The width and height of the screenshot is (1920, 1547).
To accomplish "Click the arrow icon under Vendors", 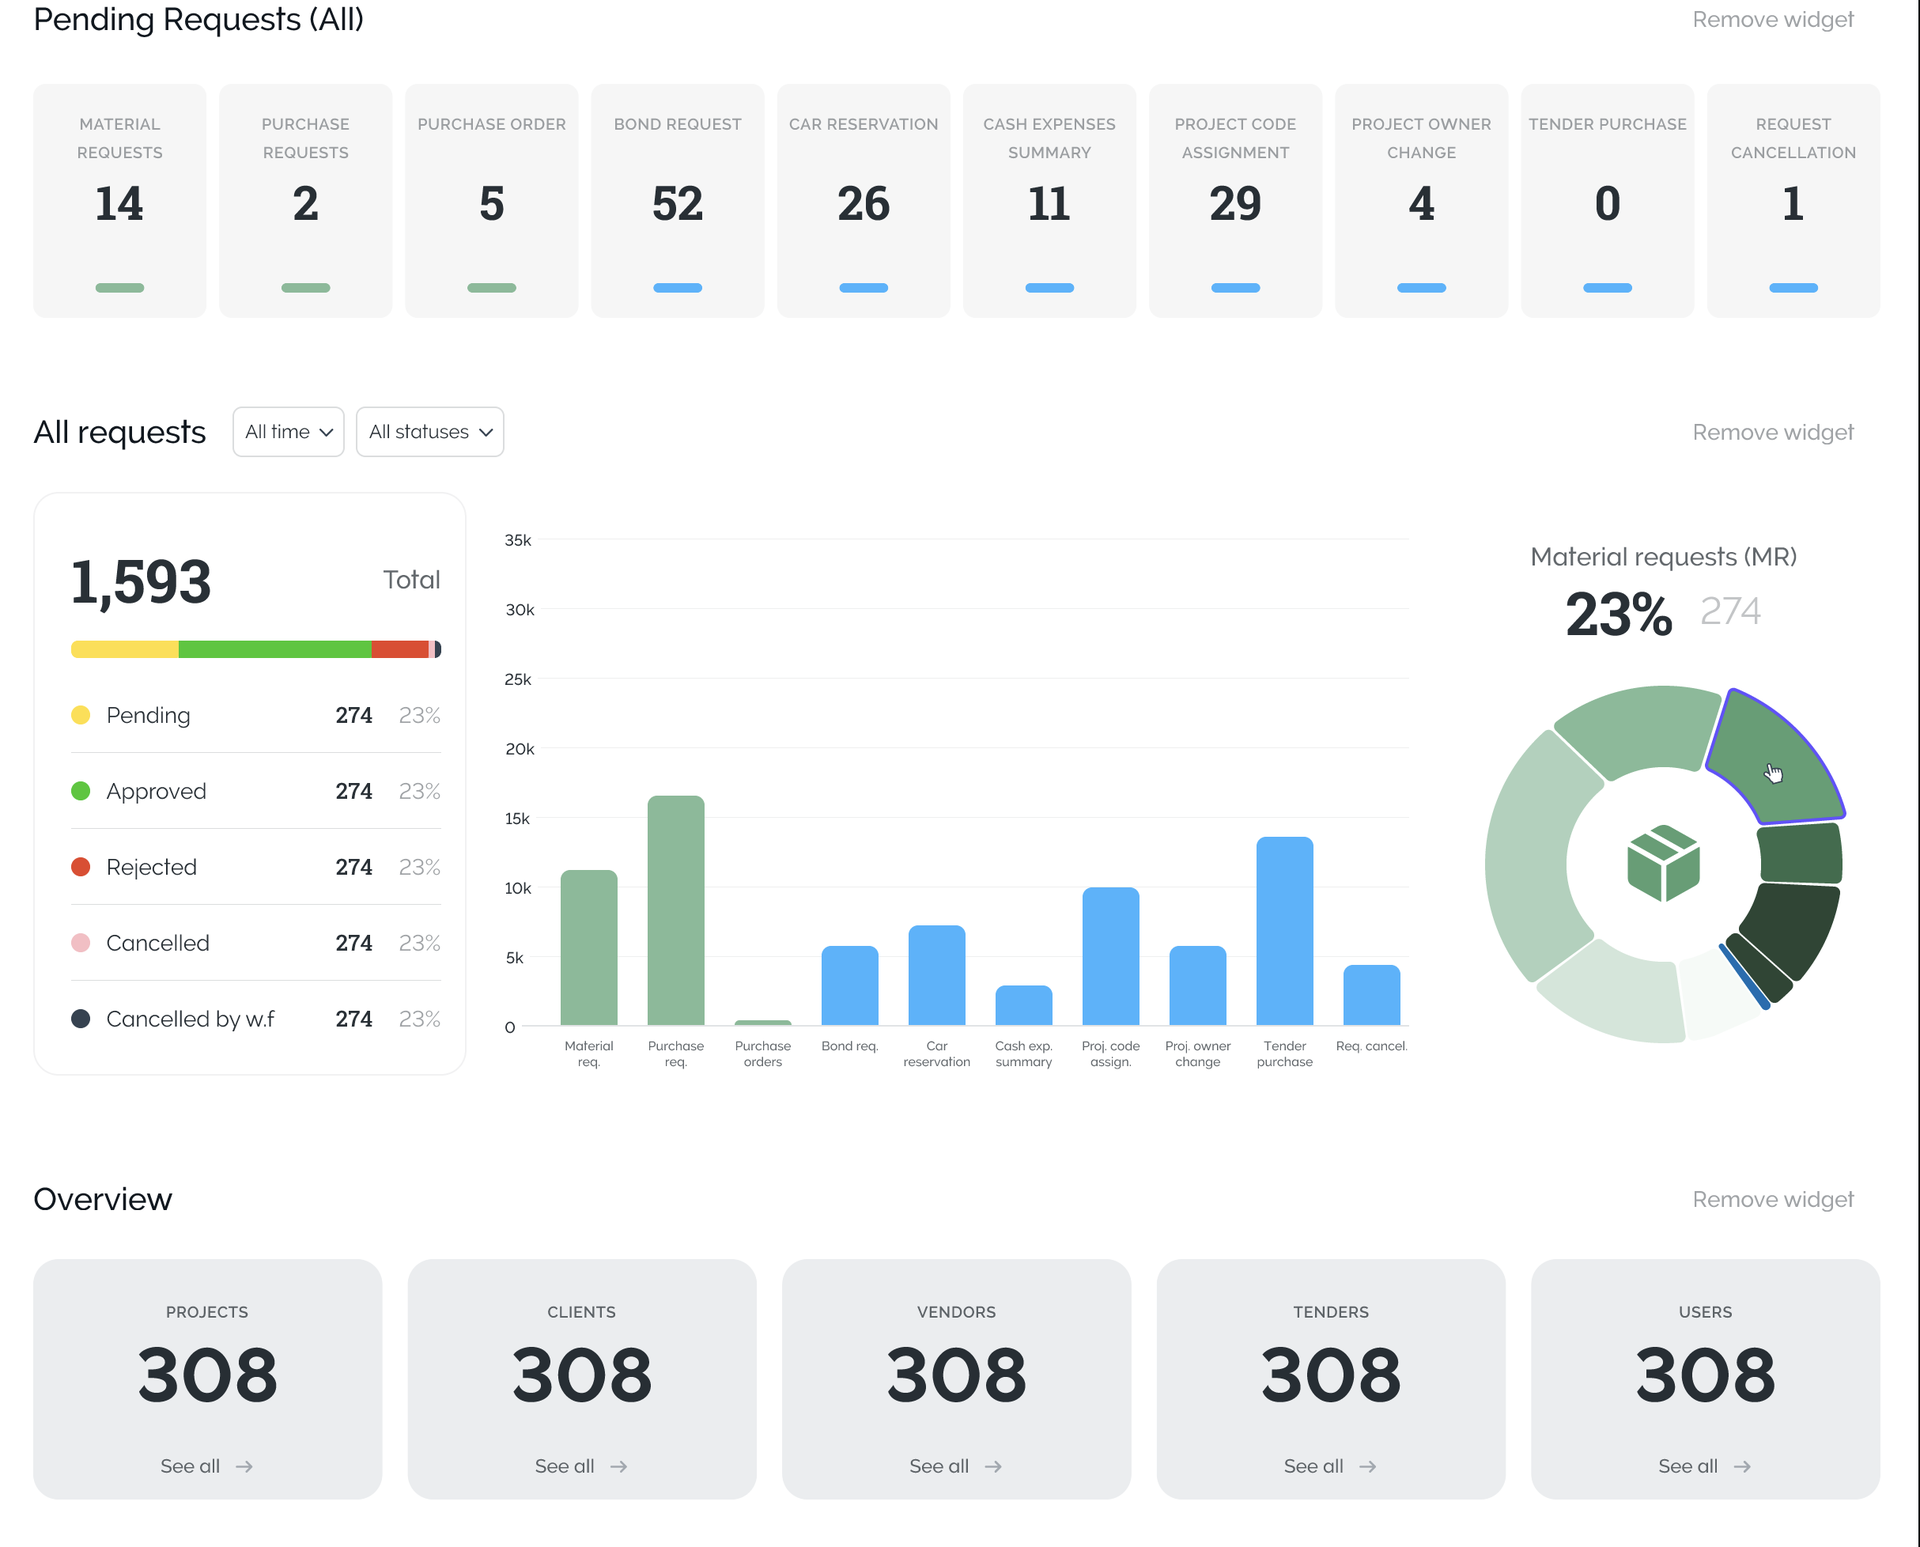I will coord(993,1466).
